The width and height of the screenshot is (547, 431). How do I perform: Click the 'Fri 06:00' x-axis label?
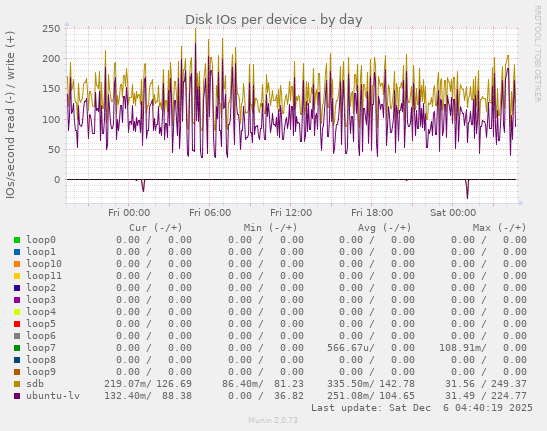pos(210,213)
